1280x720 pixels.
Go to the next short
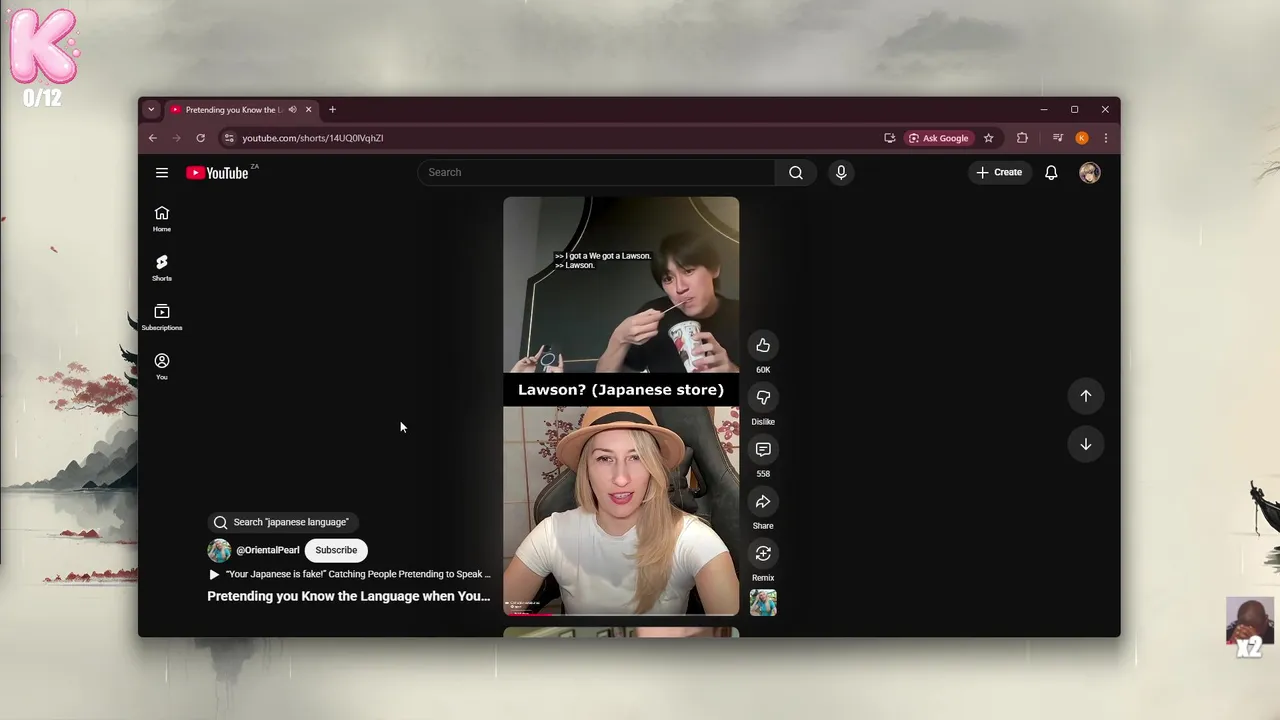(1085, 444)
